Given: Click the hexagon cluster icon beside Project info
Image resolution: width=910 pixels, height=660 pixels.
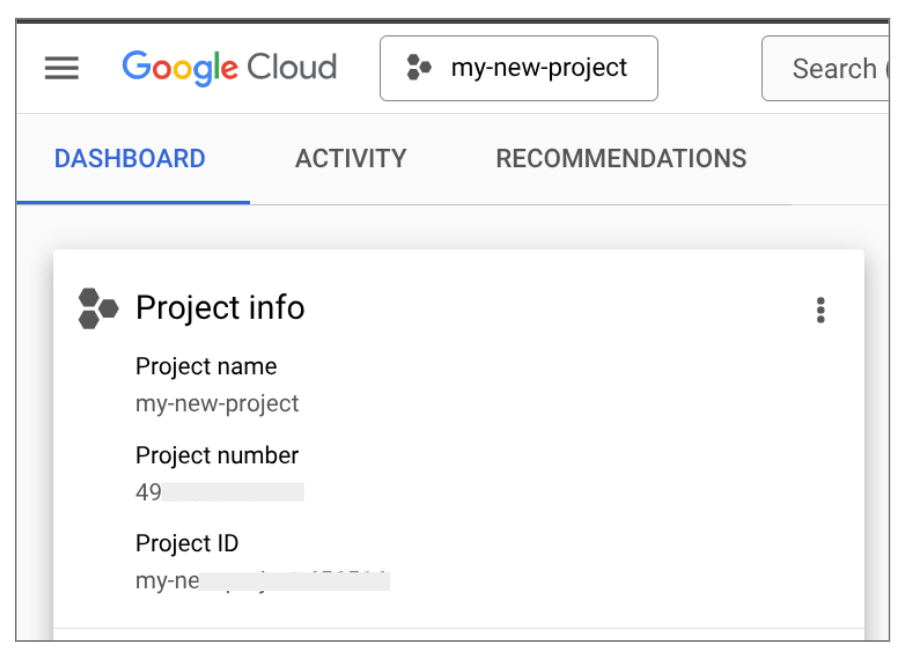Looking at the screenshot, I should [95, 309].
